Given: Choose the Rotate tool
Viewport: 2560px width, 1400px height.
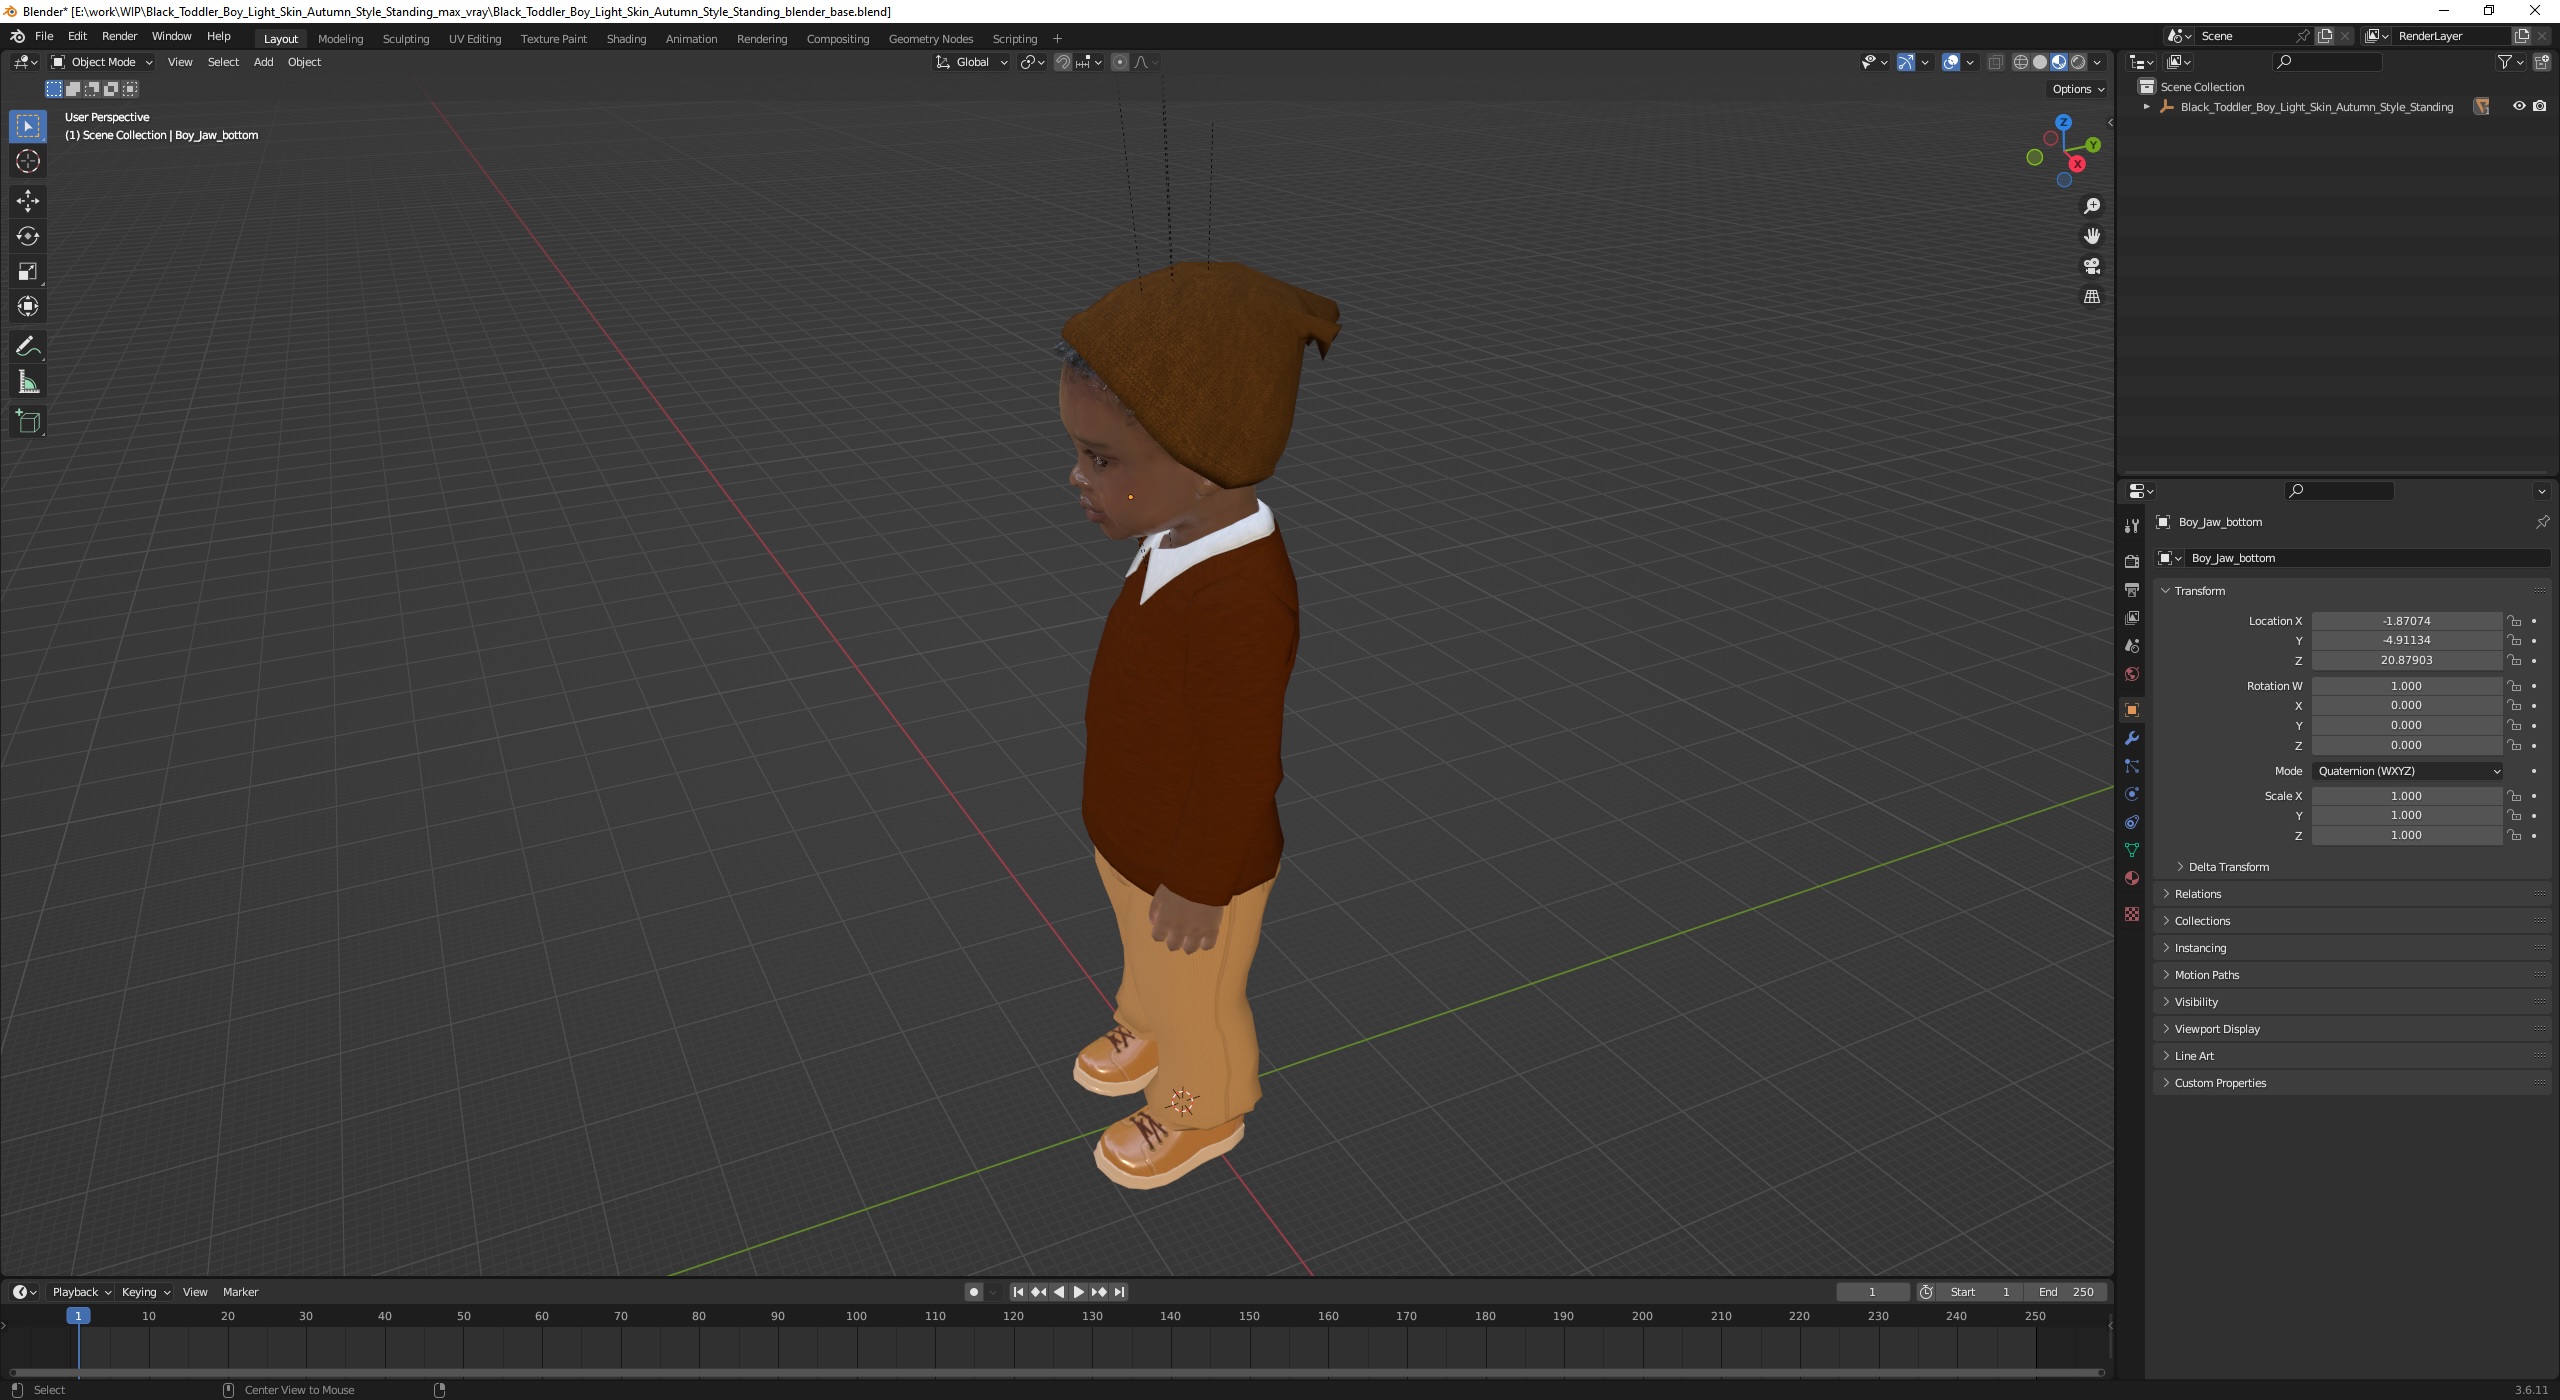Looking at the screenshot, I should pyautogui.click(x=28, y=236).
